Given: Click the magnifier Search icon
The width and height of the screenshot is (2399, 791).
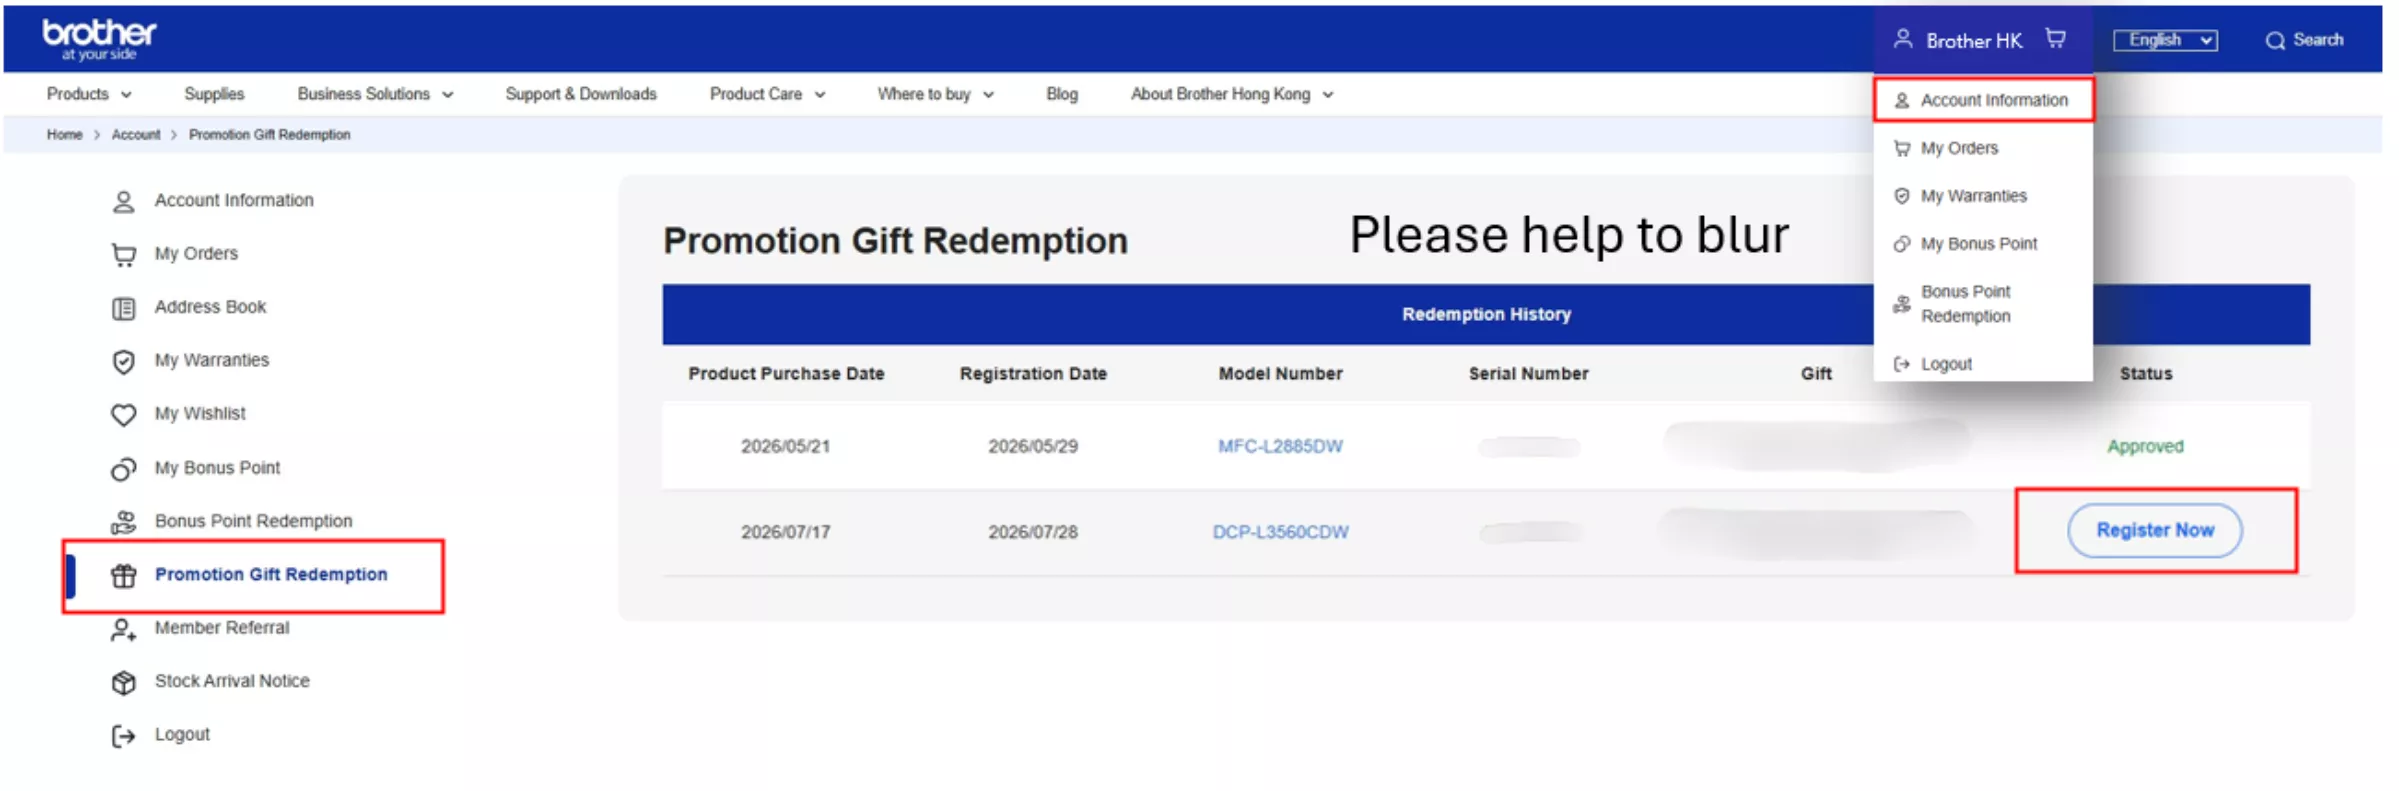Looking at the screenshot, I should [x=2275, y=41].
